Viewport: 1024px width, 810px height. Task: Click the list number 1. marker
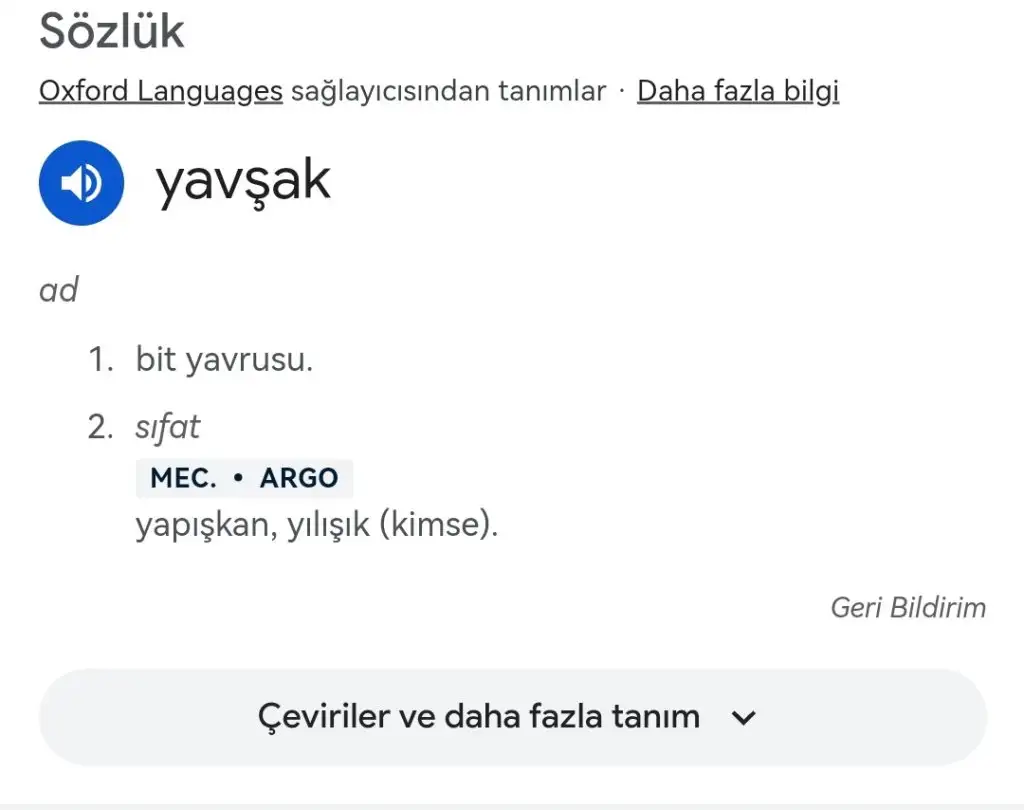point(102,360)
